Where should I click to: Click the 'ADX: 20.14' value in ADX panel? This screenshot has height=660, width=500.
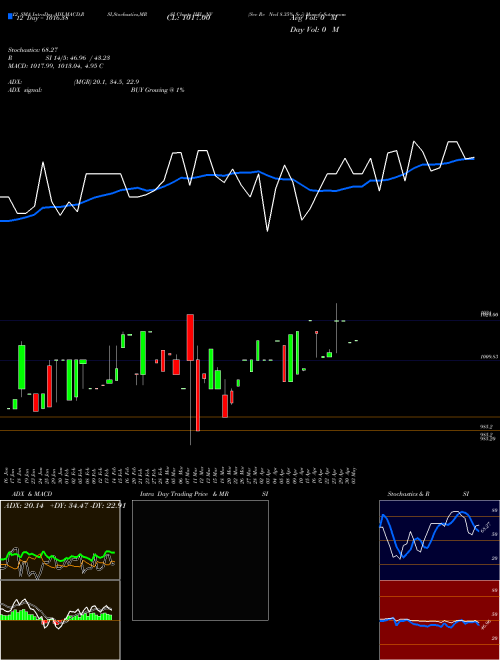(24, 506)
